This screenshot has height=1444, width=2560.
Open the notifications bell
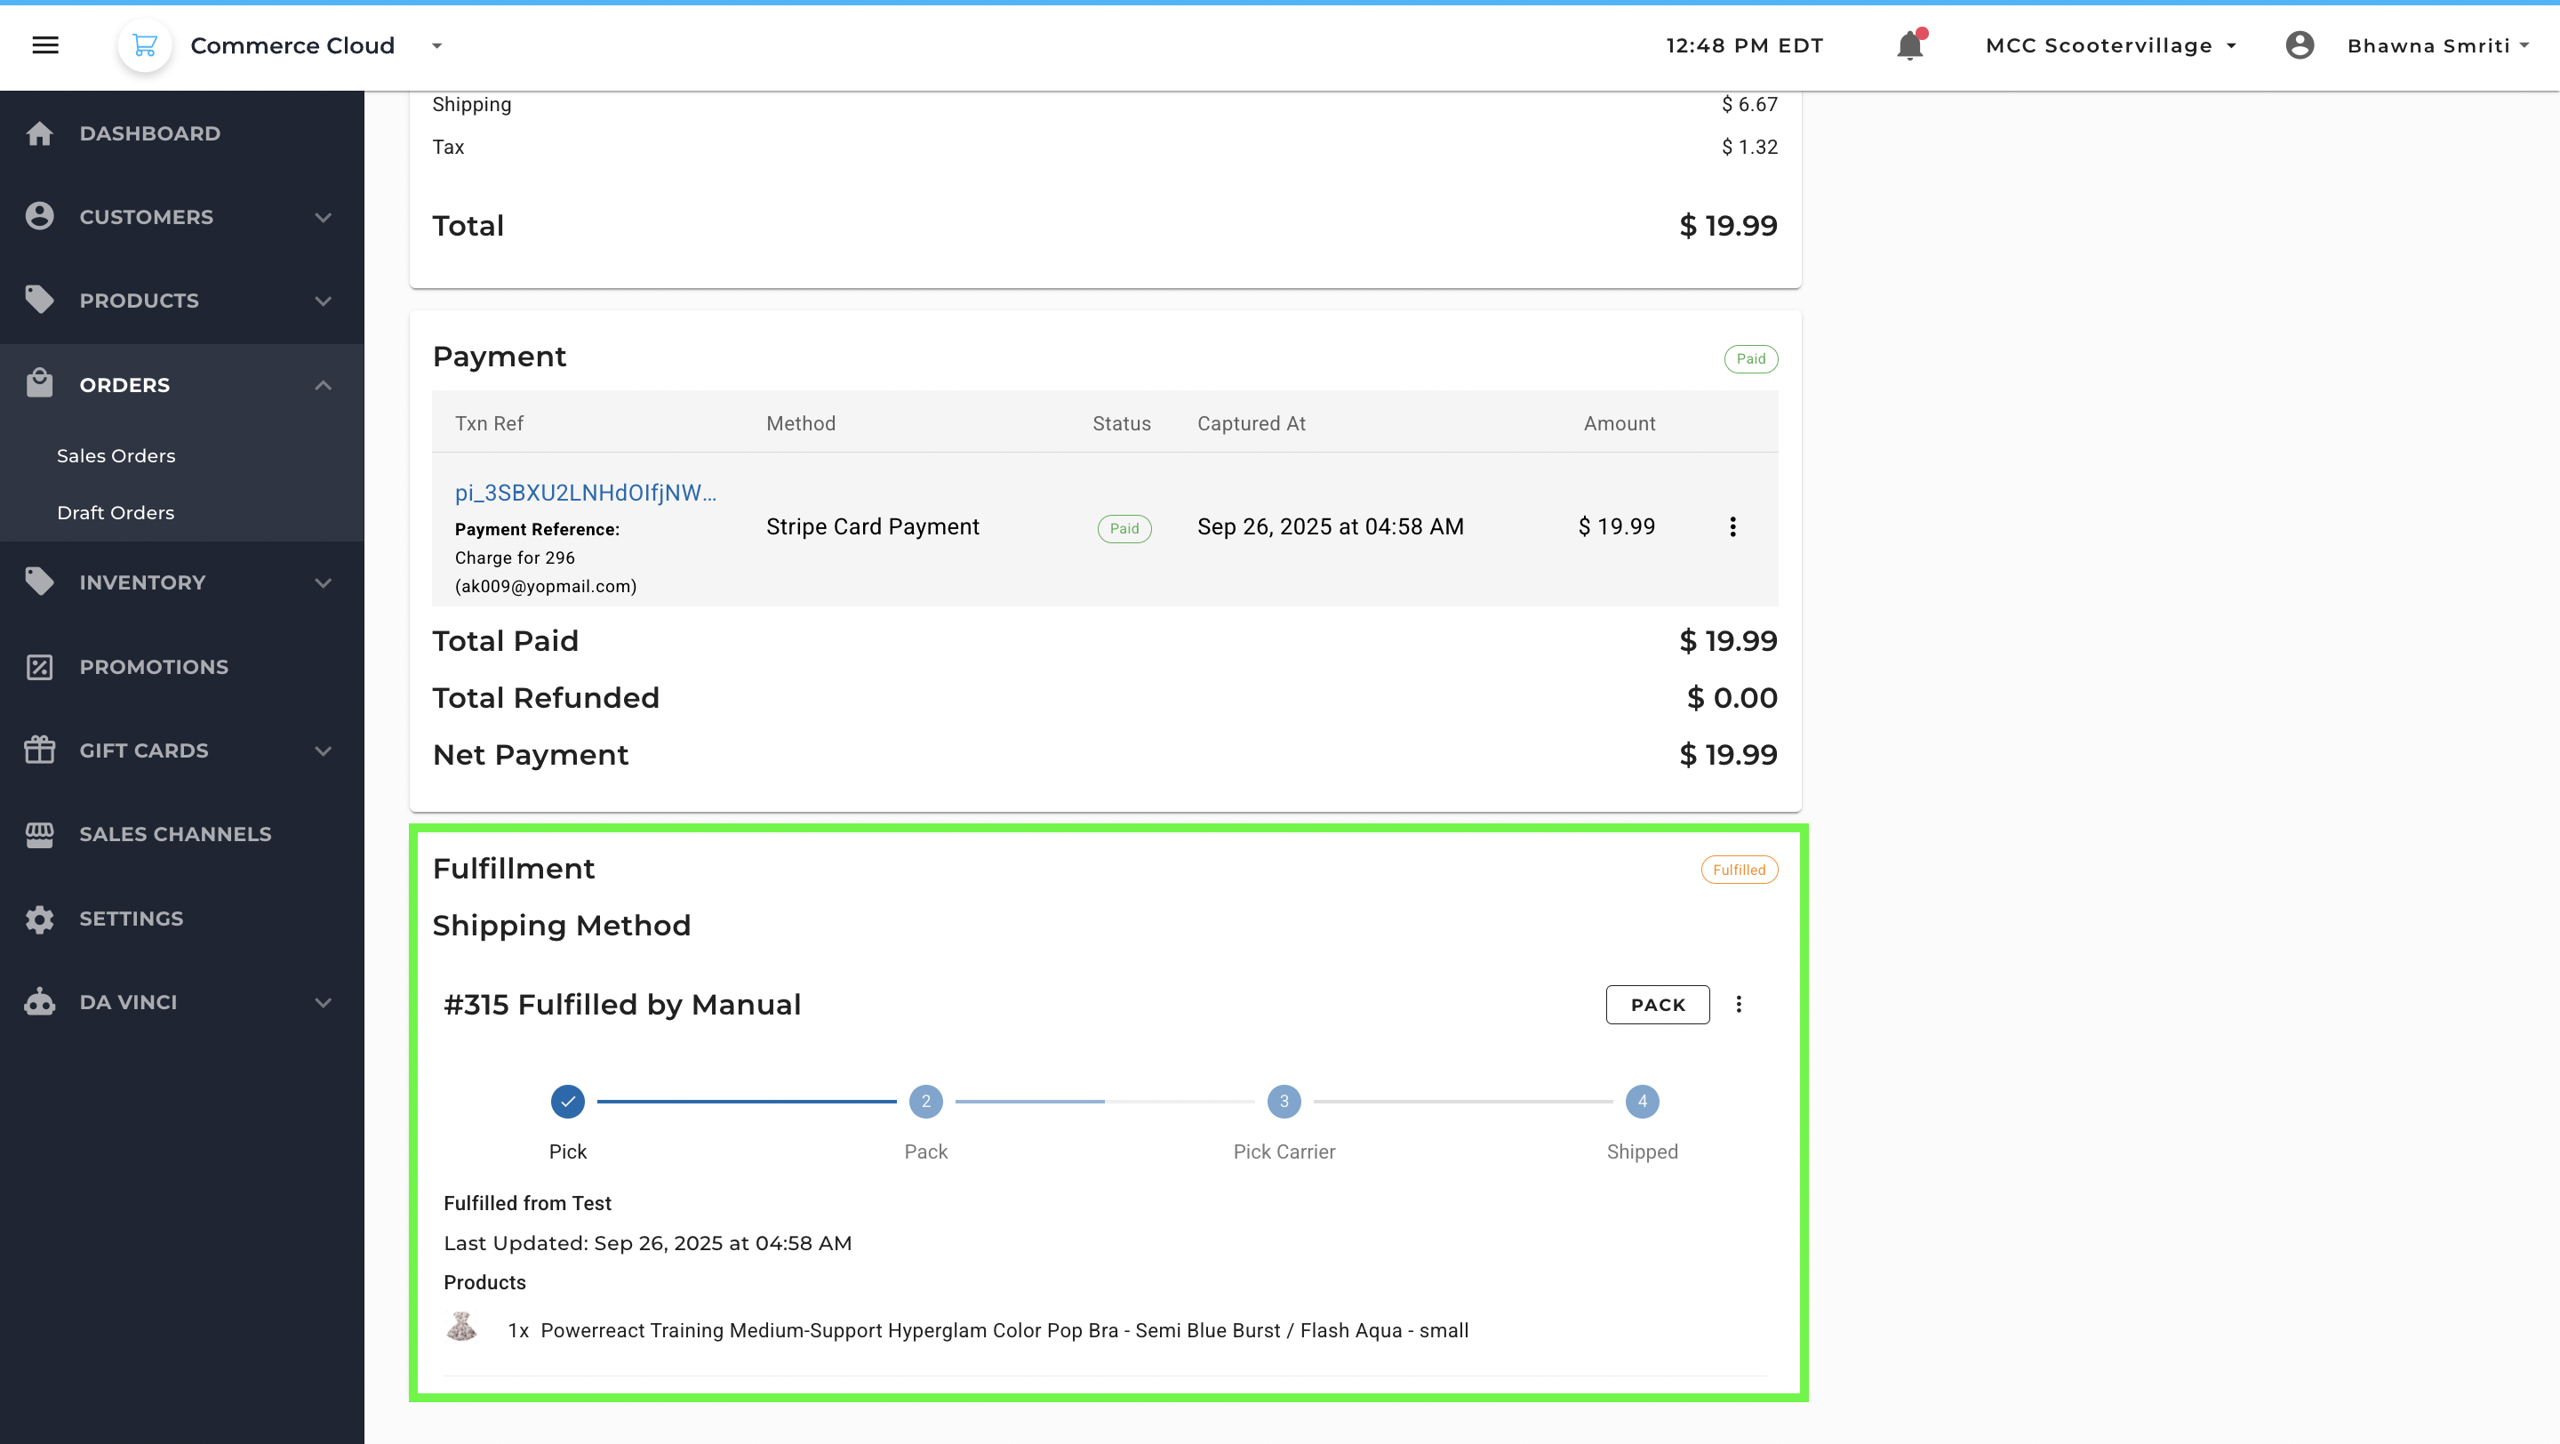[1909, 46]
